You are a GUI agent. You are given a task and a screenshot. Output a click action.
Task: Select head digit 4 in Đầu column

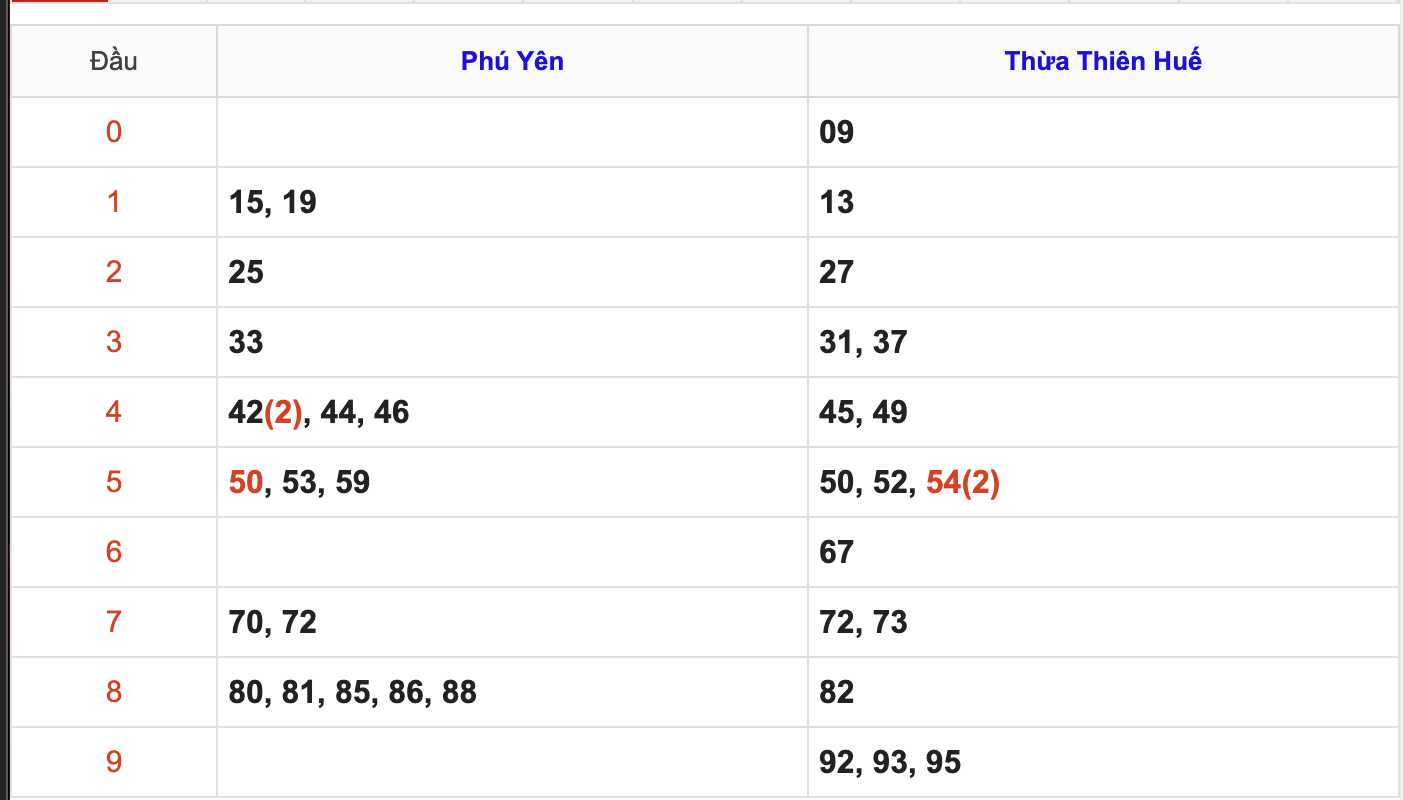pos(113,412)
